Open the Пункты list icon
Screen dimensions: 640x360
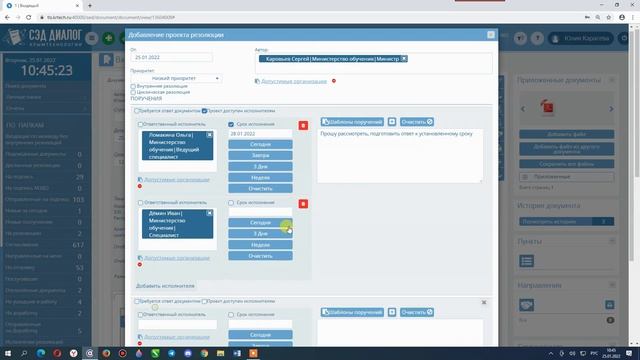[527, 261]
